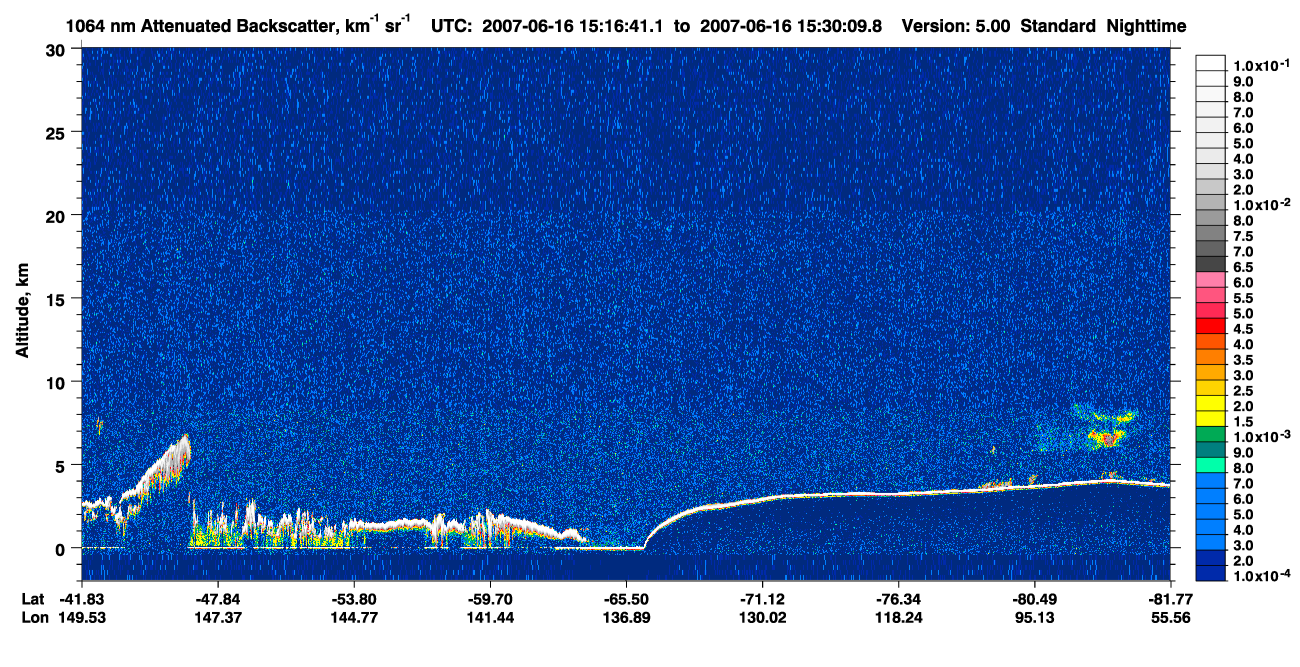1300x667 pixels.
Task: Click latitude value "-76.34"
Action: [898, 599]
